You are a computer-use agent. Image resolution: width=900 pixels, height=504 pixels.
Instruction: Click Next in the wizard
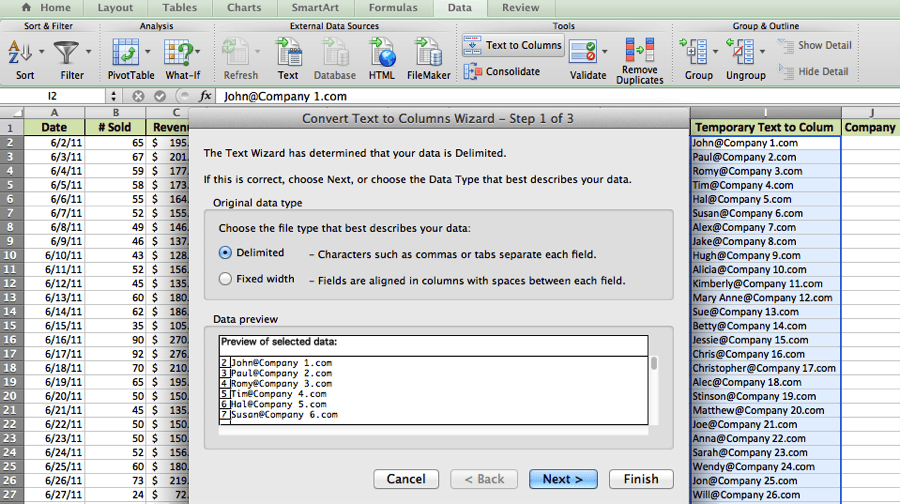563,479
